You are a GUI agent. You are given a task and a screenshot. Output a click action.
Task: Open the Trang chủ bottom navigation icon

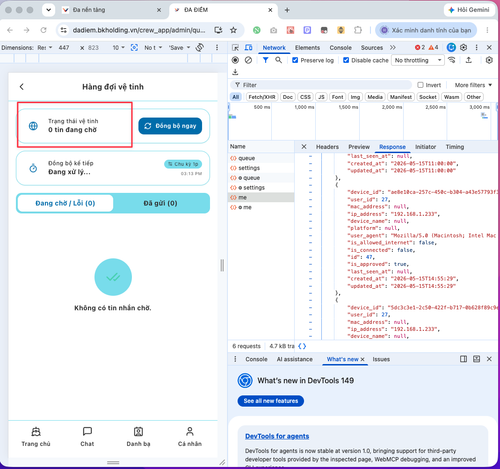click(36, 437)
